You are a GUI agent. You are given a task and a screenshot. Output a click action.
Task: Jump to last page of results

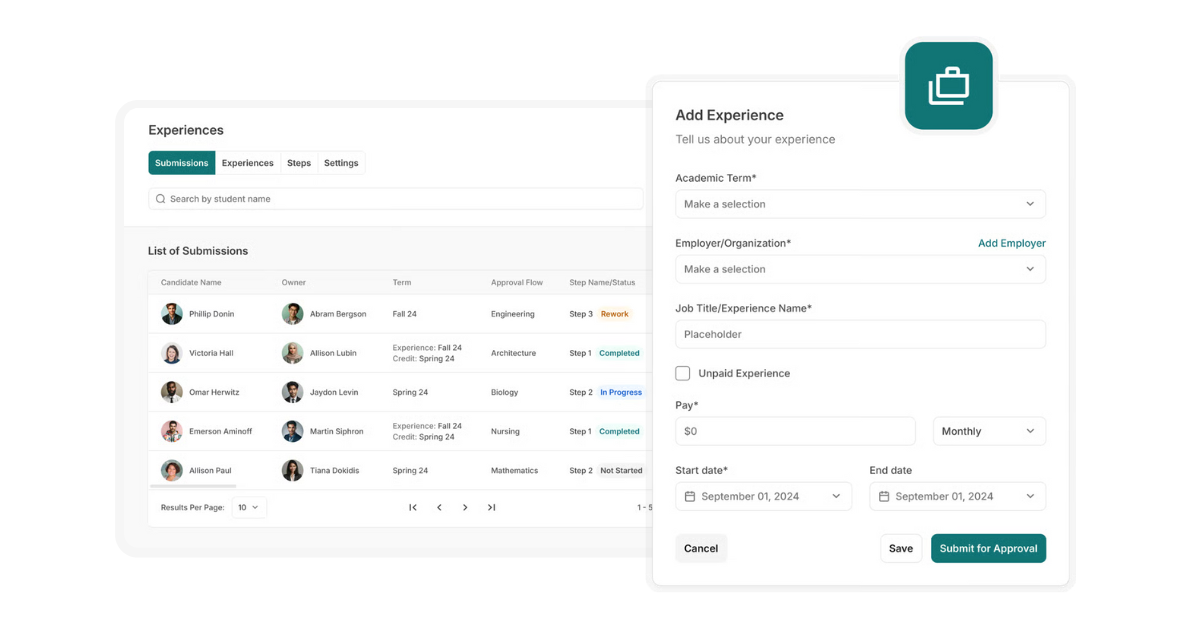pyautogui.click(x=491, y=508)
